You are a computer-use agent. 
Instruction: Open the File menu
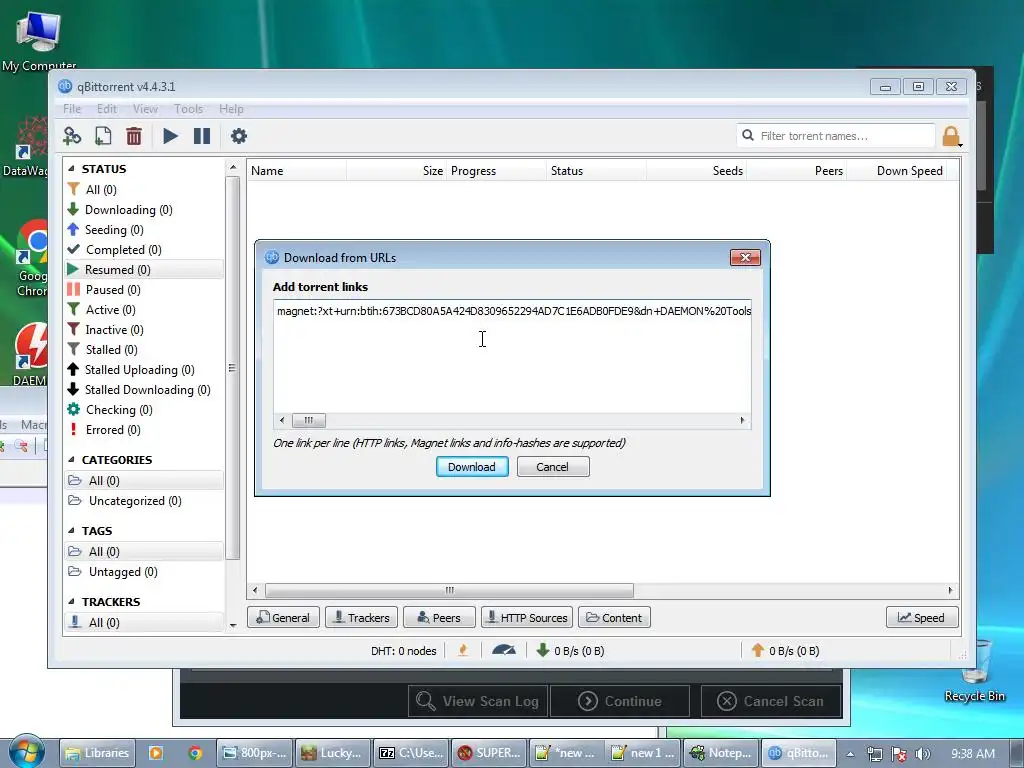72,109
